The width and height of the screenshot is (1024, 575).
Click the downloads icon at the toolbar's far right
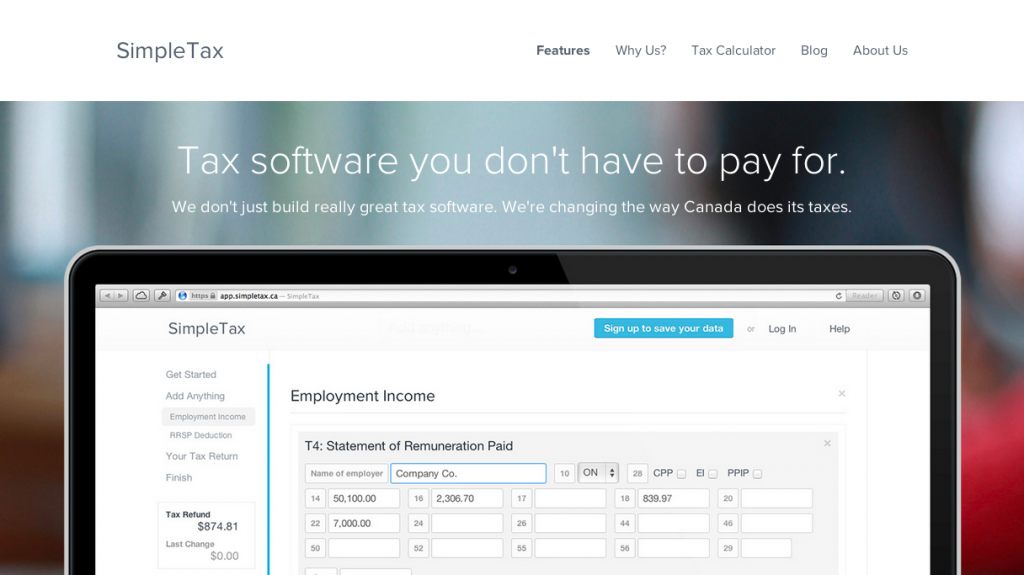tap(917, 296)
